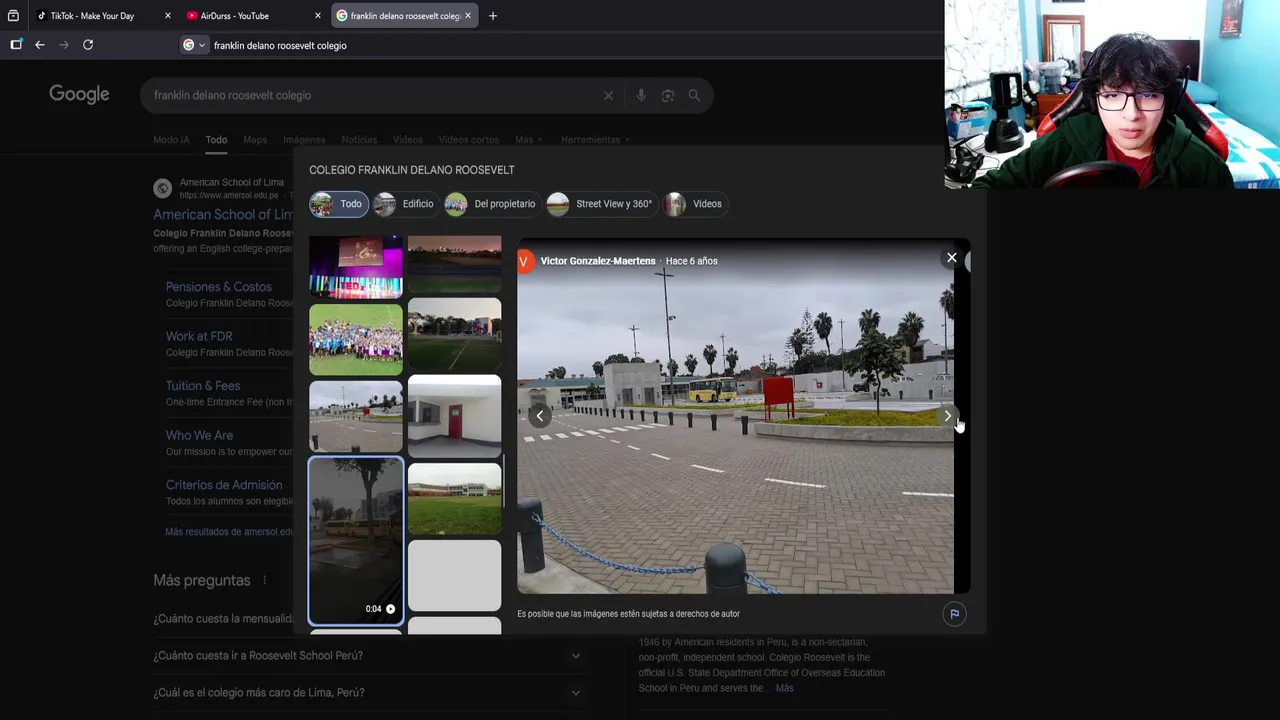Open the group photo of students thumbnail
Screen dimensions: 1280x720
click(356, 340)
